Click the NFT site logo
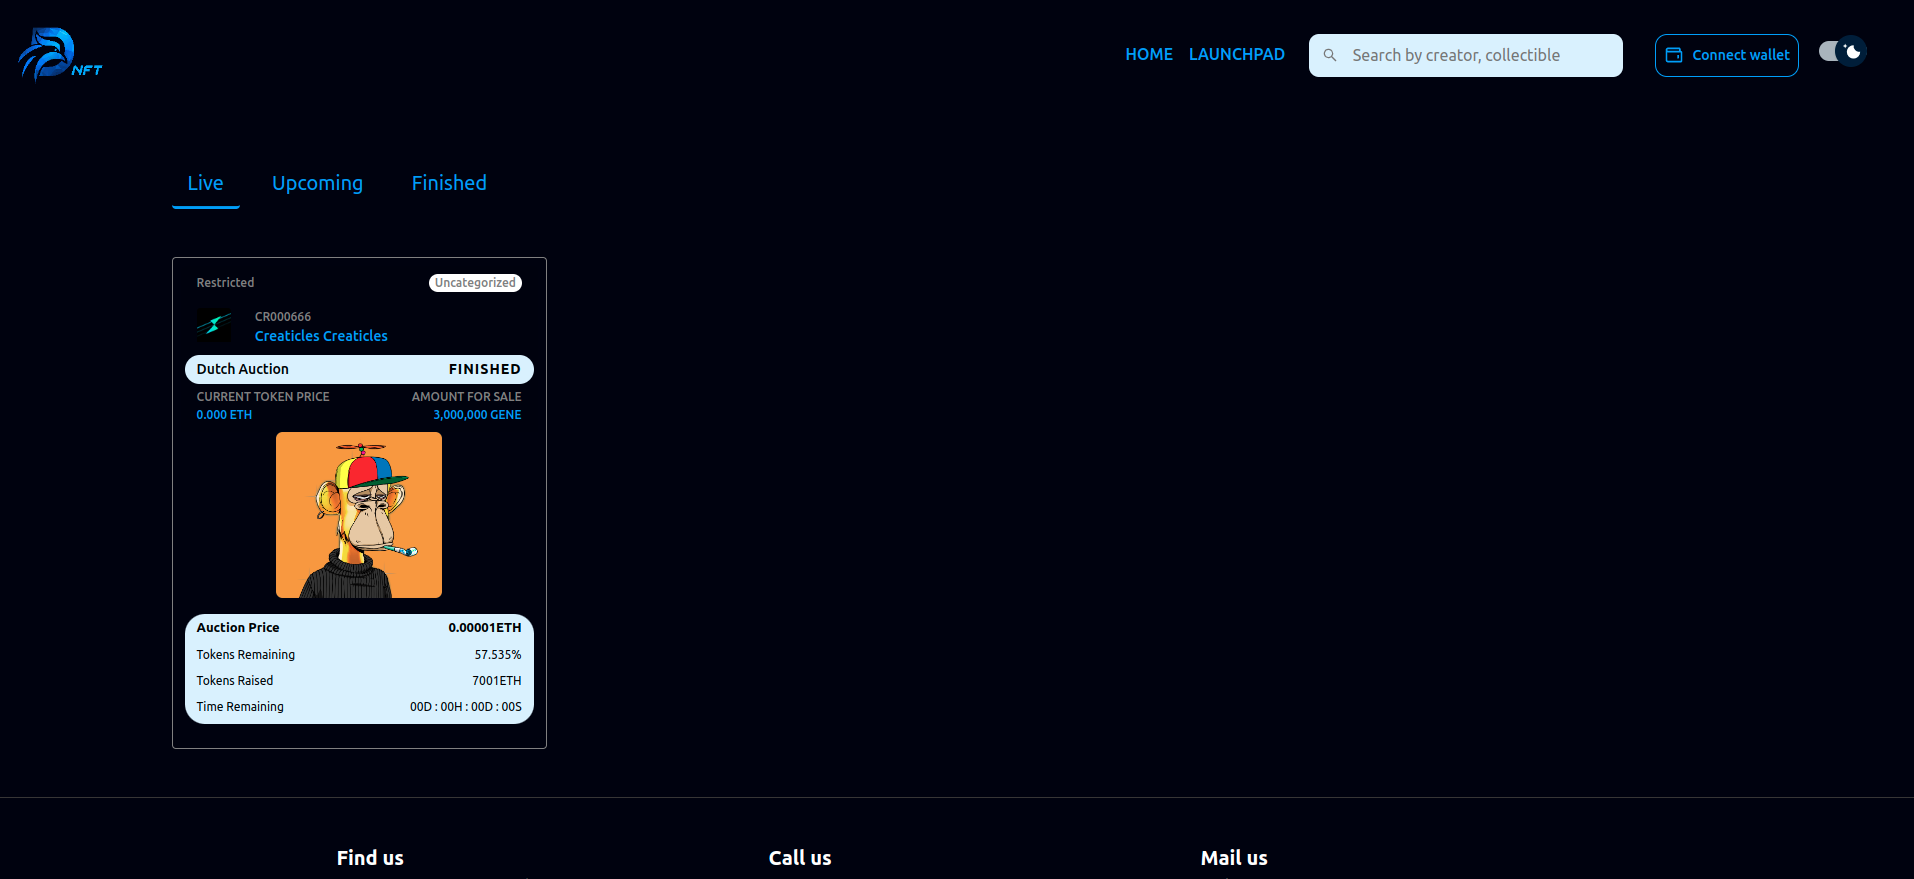1914x879 pixels. point(60,54)
